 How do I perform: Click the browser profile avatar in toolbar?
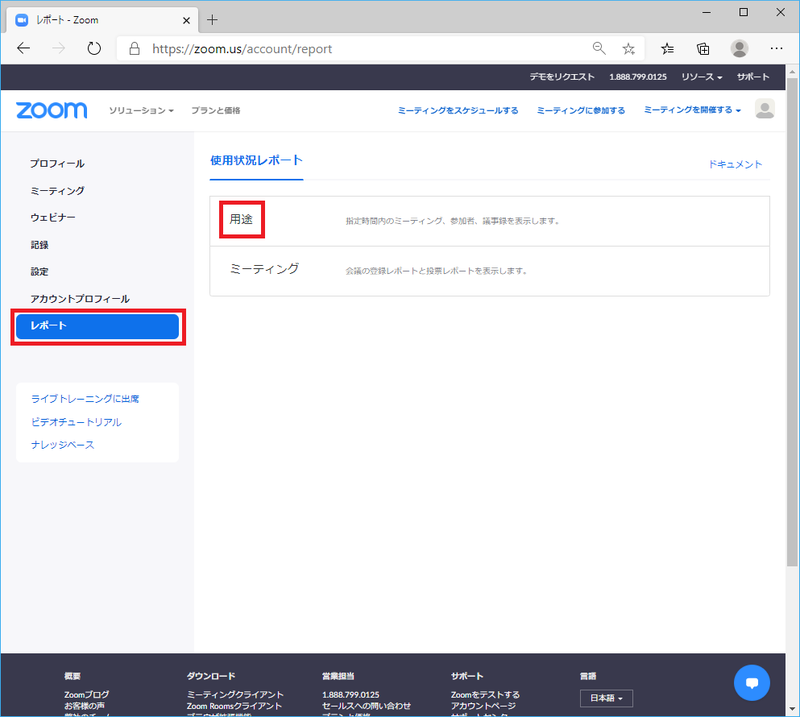(739, 48)
